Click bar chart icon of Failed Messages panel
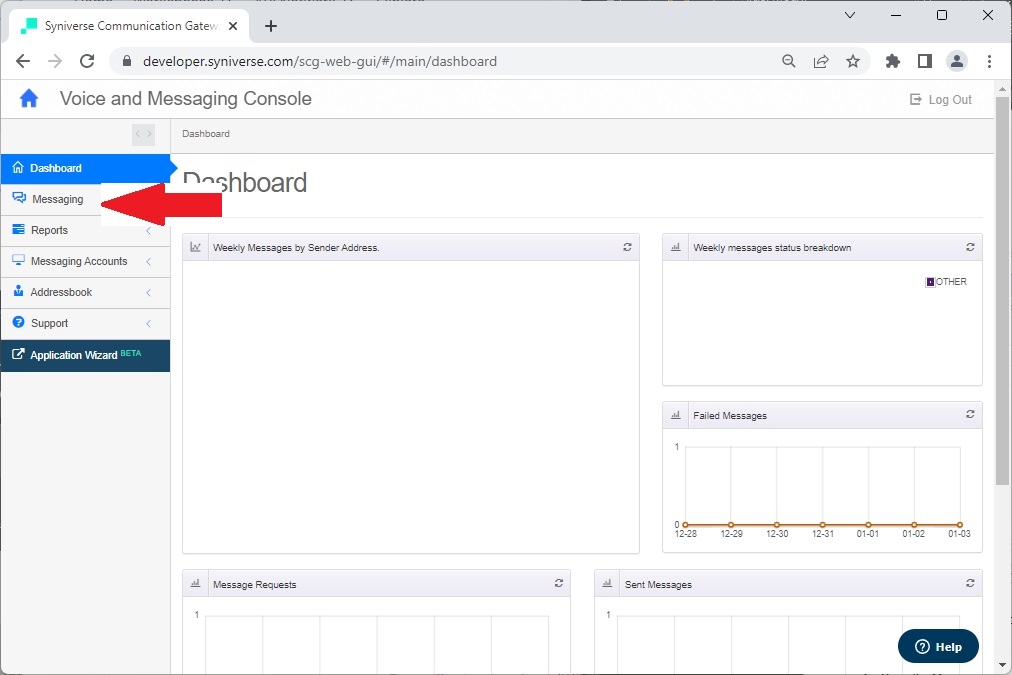The width and height of the screenshot is (1012, 675). [x=676, y=415]
